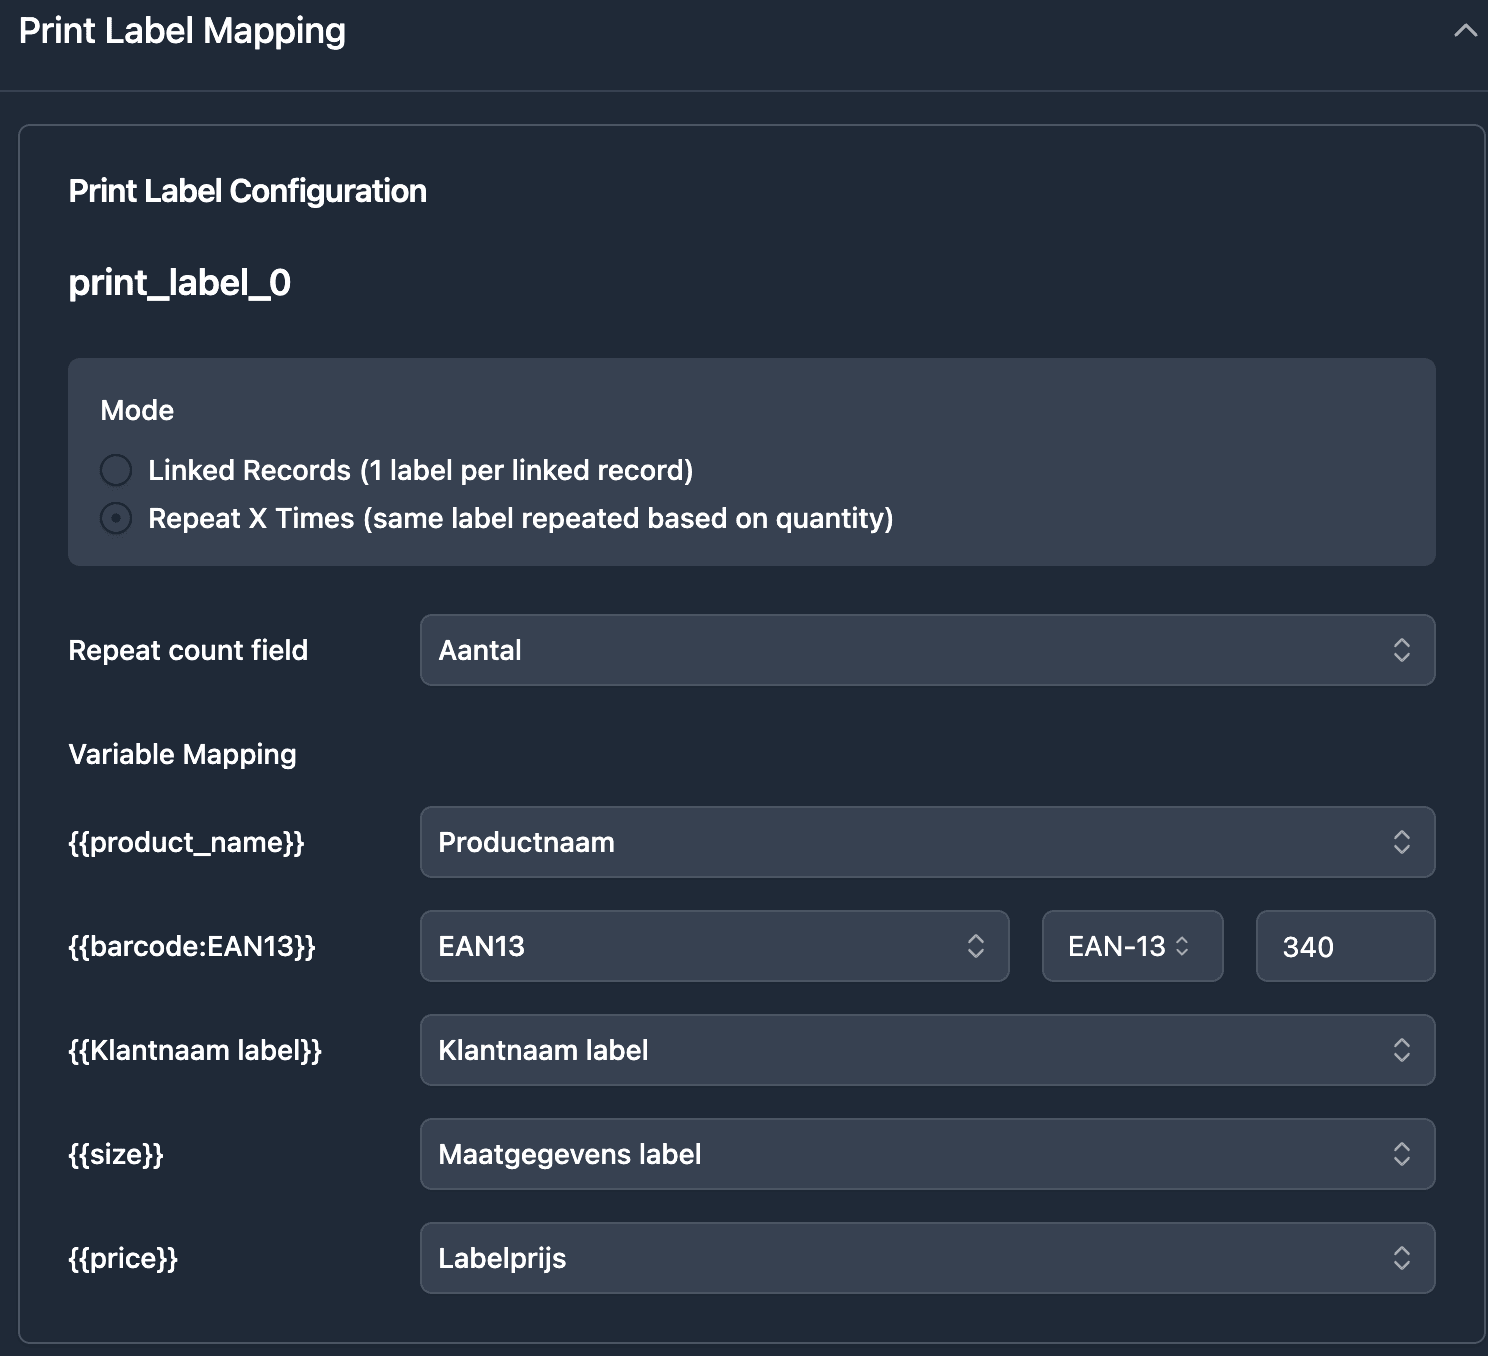
Task: Open the price mapping dropdown showing Labelprijs
Action: point(927,1258)
